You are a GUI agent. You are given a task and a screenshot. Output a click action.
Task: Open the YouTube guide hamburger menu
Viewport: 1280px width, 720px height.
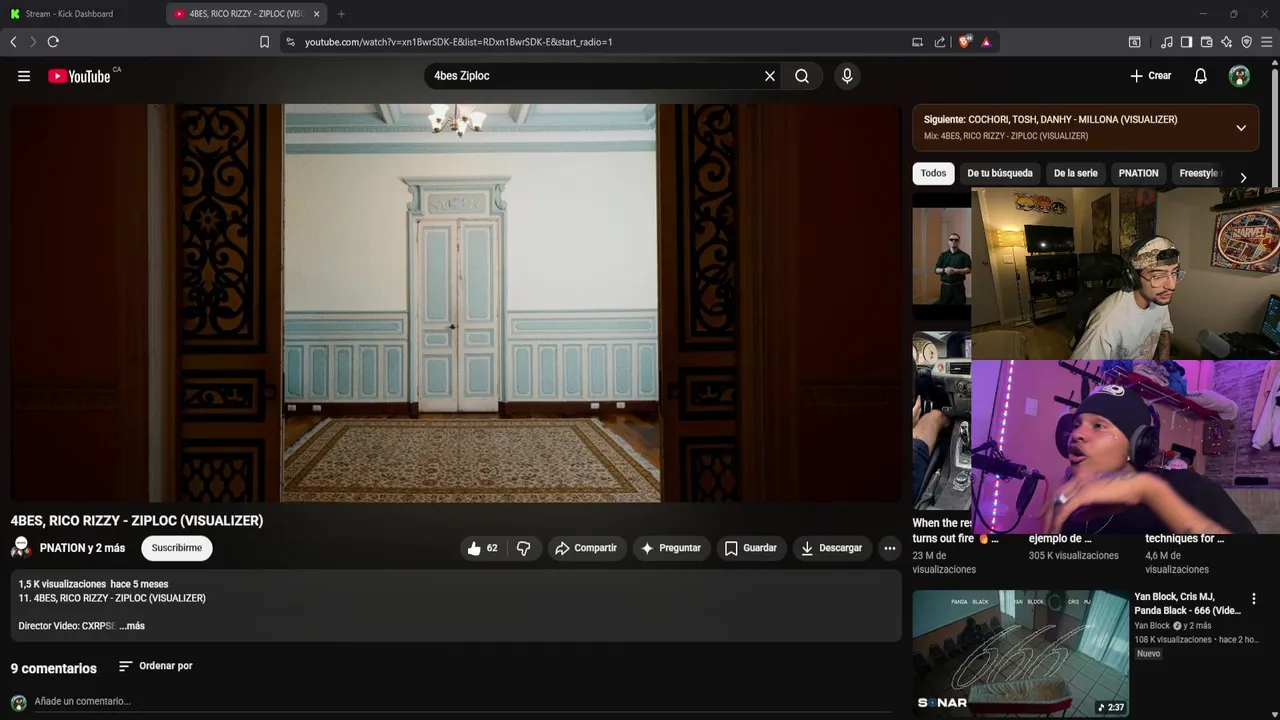click(x=24, y=76)
